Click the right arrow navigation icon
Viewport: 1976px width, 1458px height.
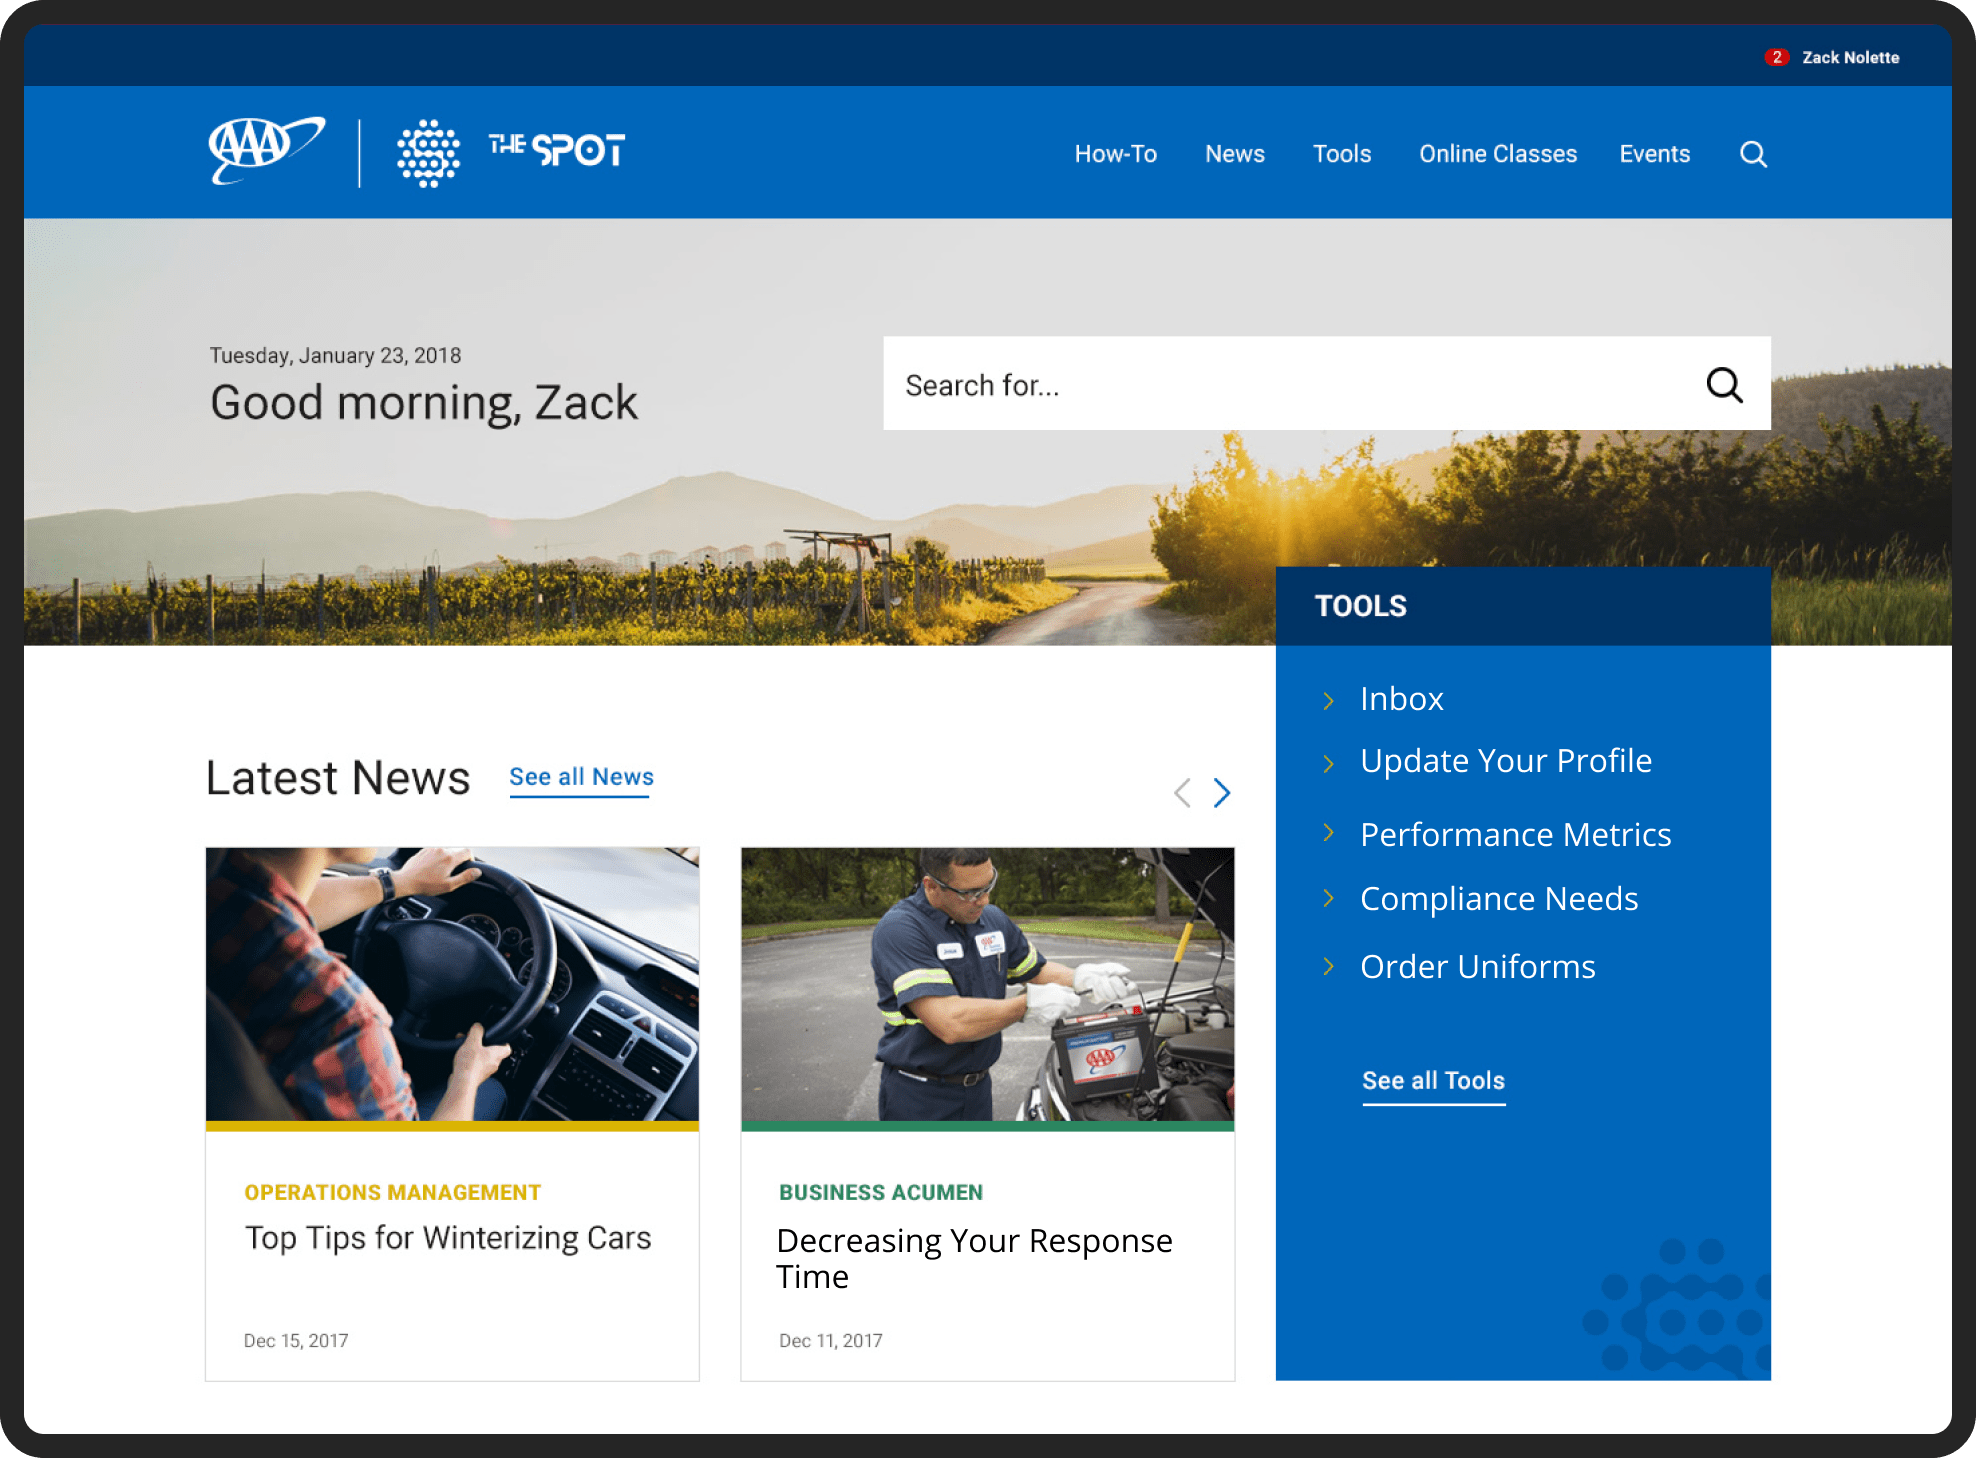(x=1223, y=793)
